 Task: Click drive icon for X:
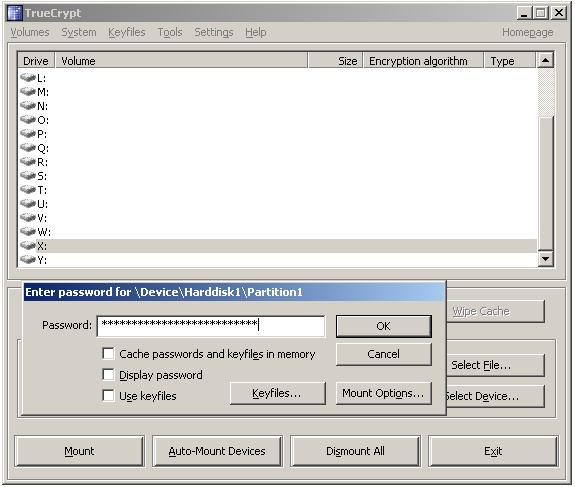point(28,245)
